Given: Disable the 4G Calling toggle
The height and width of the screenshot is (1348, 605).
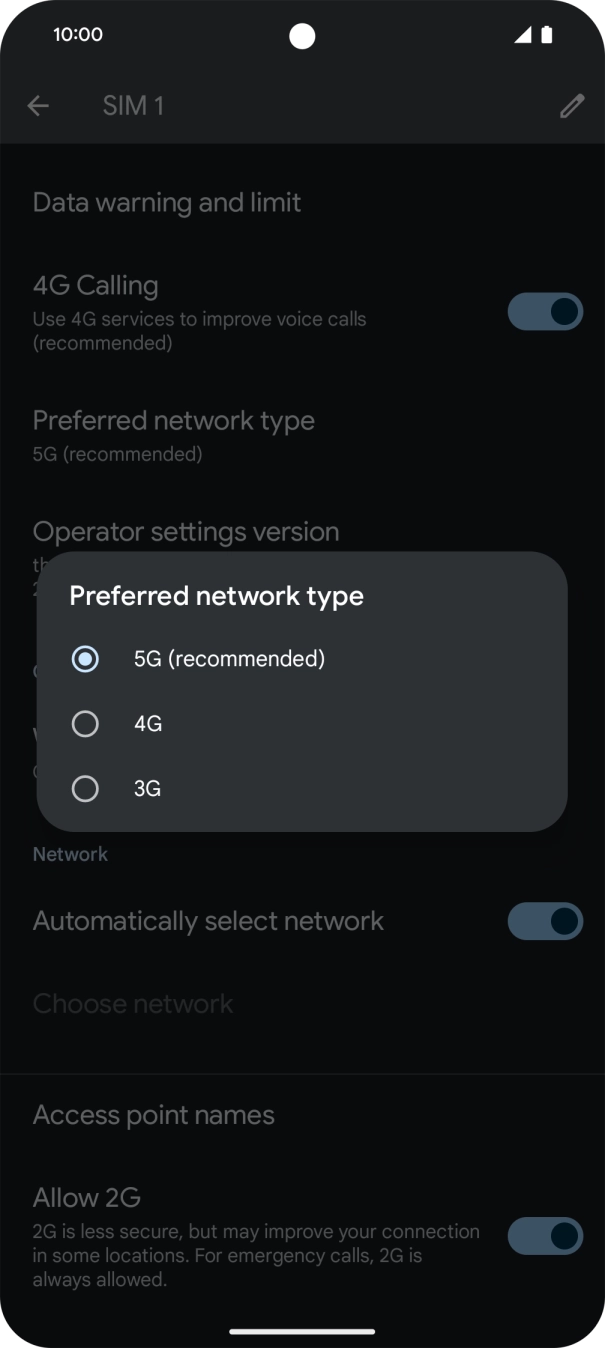Looking at the screenshot, I should point(545,311).
